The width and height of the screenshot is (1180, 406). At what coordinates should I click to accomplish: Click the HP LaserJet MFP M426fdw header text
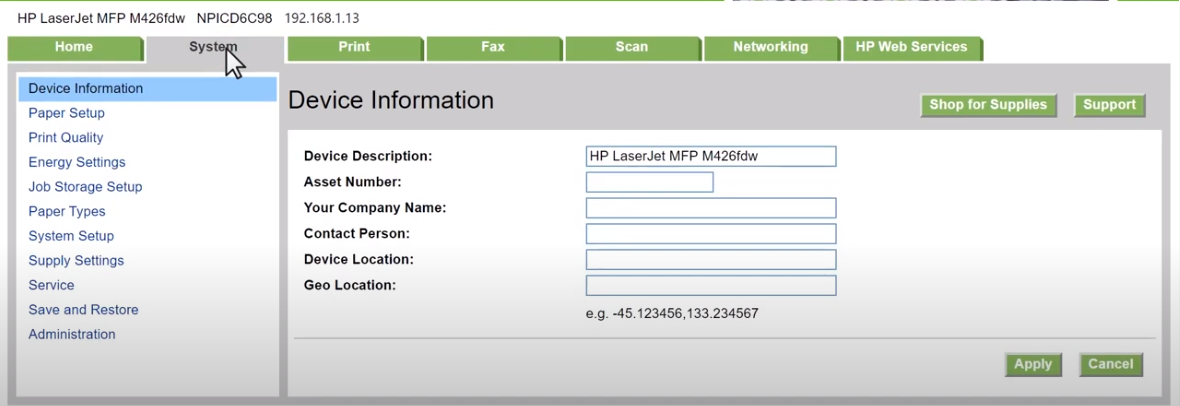tap(102, 18)
